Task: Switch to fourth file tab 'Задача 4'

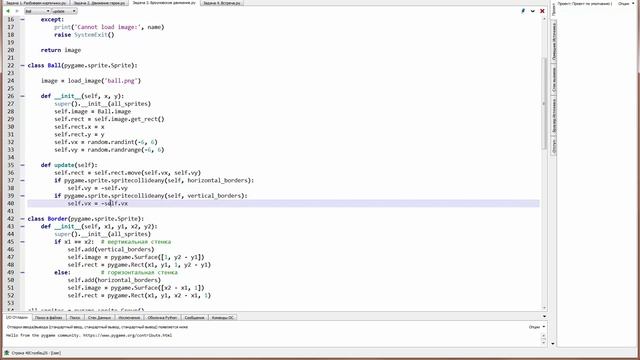Action: coord(222,3)
